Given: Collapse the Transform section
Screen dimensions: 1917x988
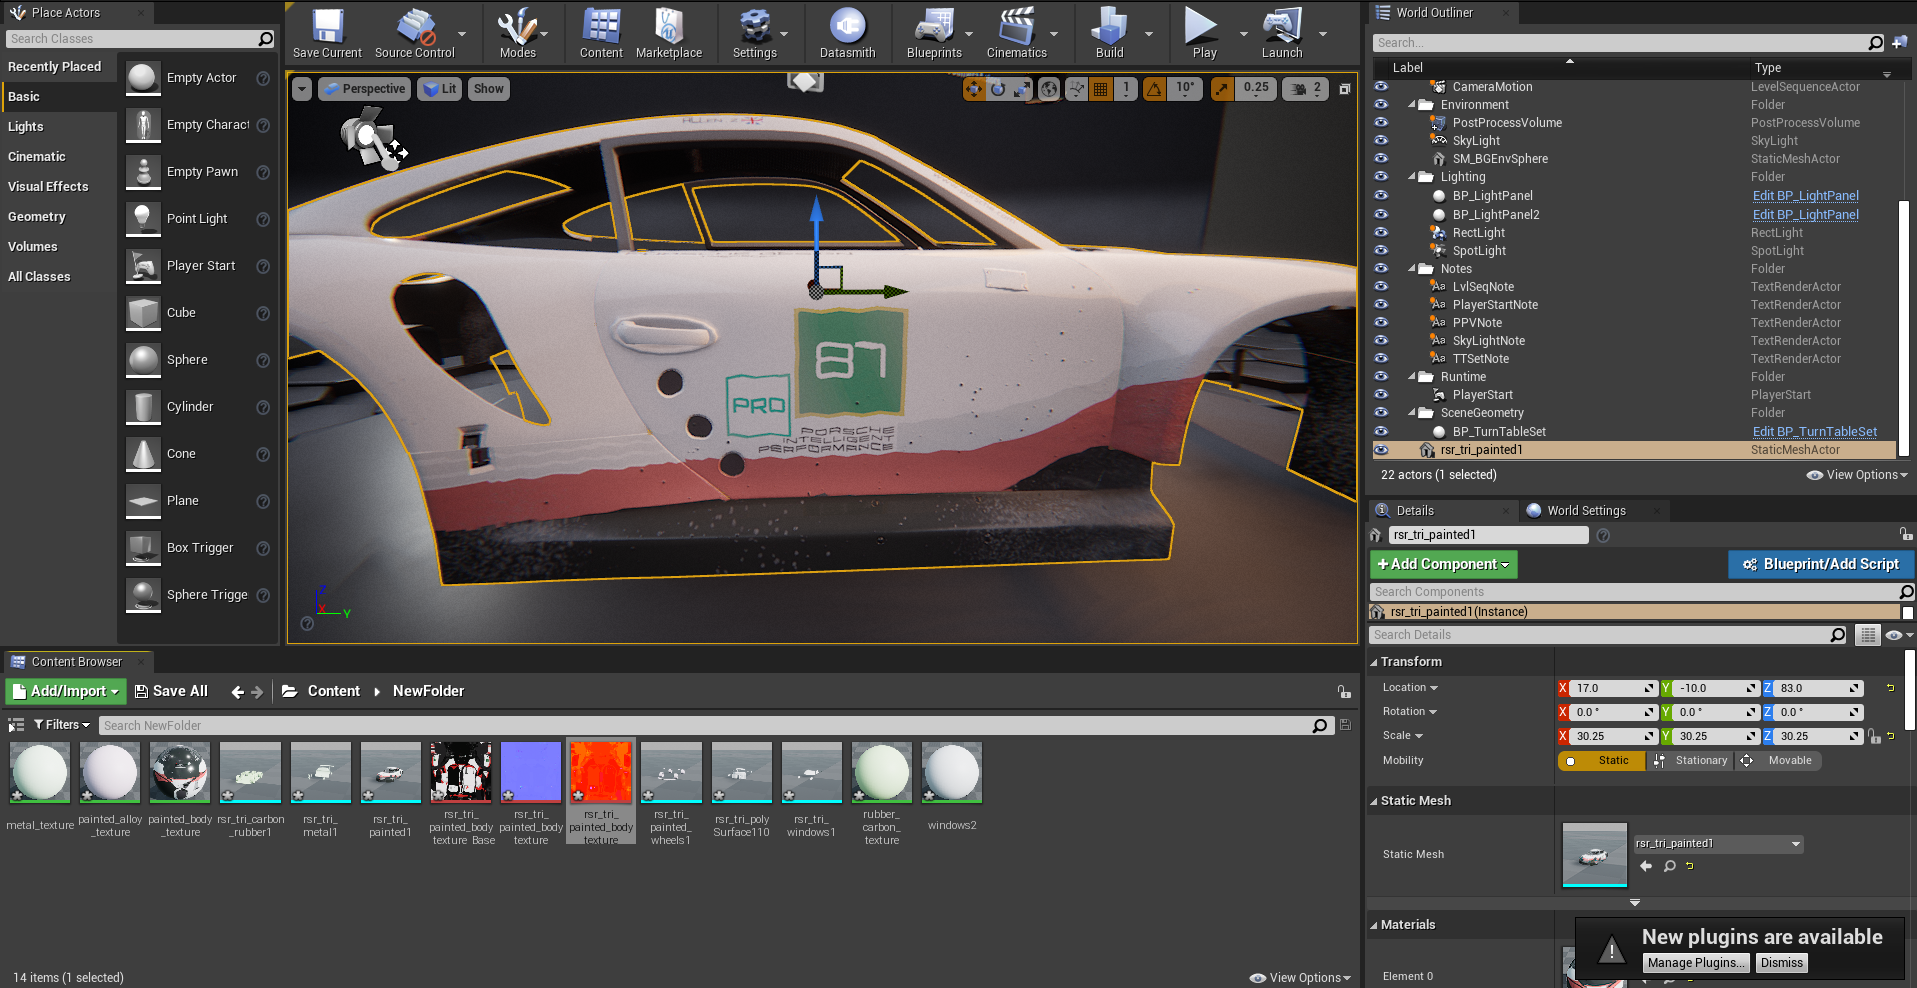Looking at the screenshot, I should [1374, 662].
